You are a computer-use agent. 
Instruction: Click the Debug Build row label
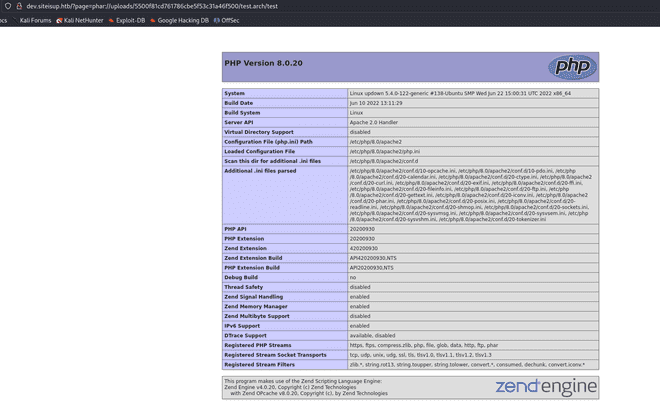coord(242,277)
